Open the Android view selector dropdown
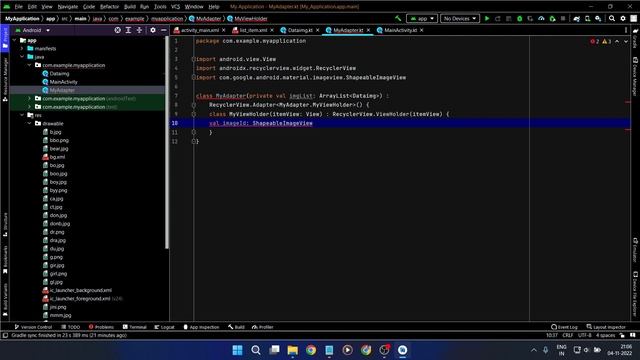The height and width of the screenshot is (360, 640). tap(33, 30)
